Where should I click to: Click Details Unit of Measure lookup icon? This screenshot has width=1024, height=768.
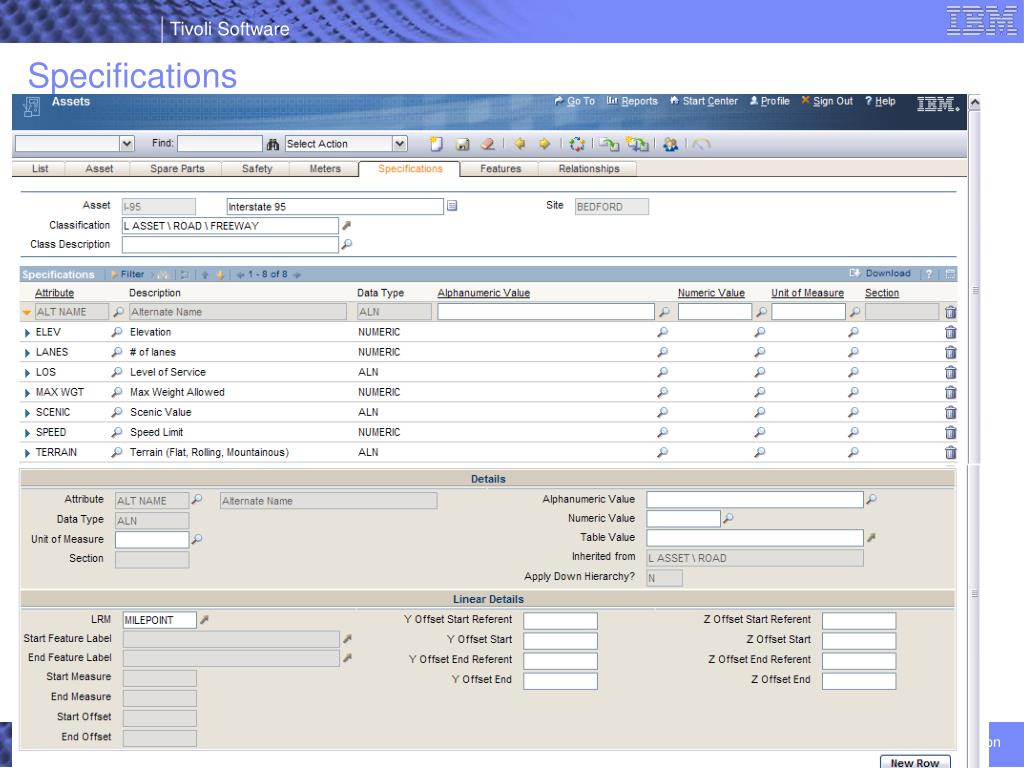pyautogui.click(x=197, y=539)
